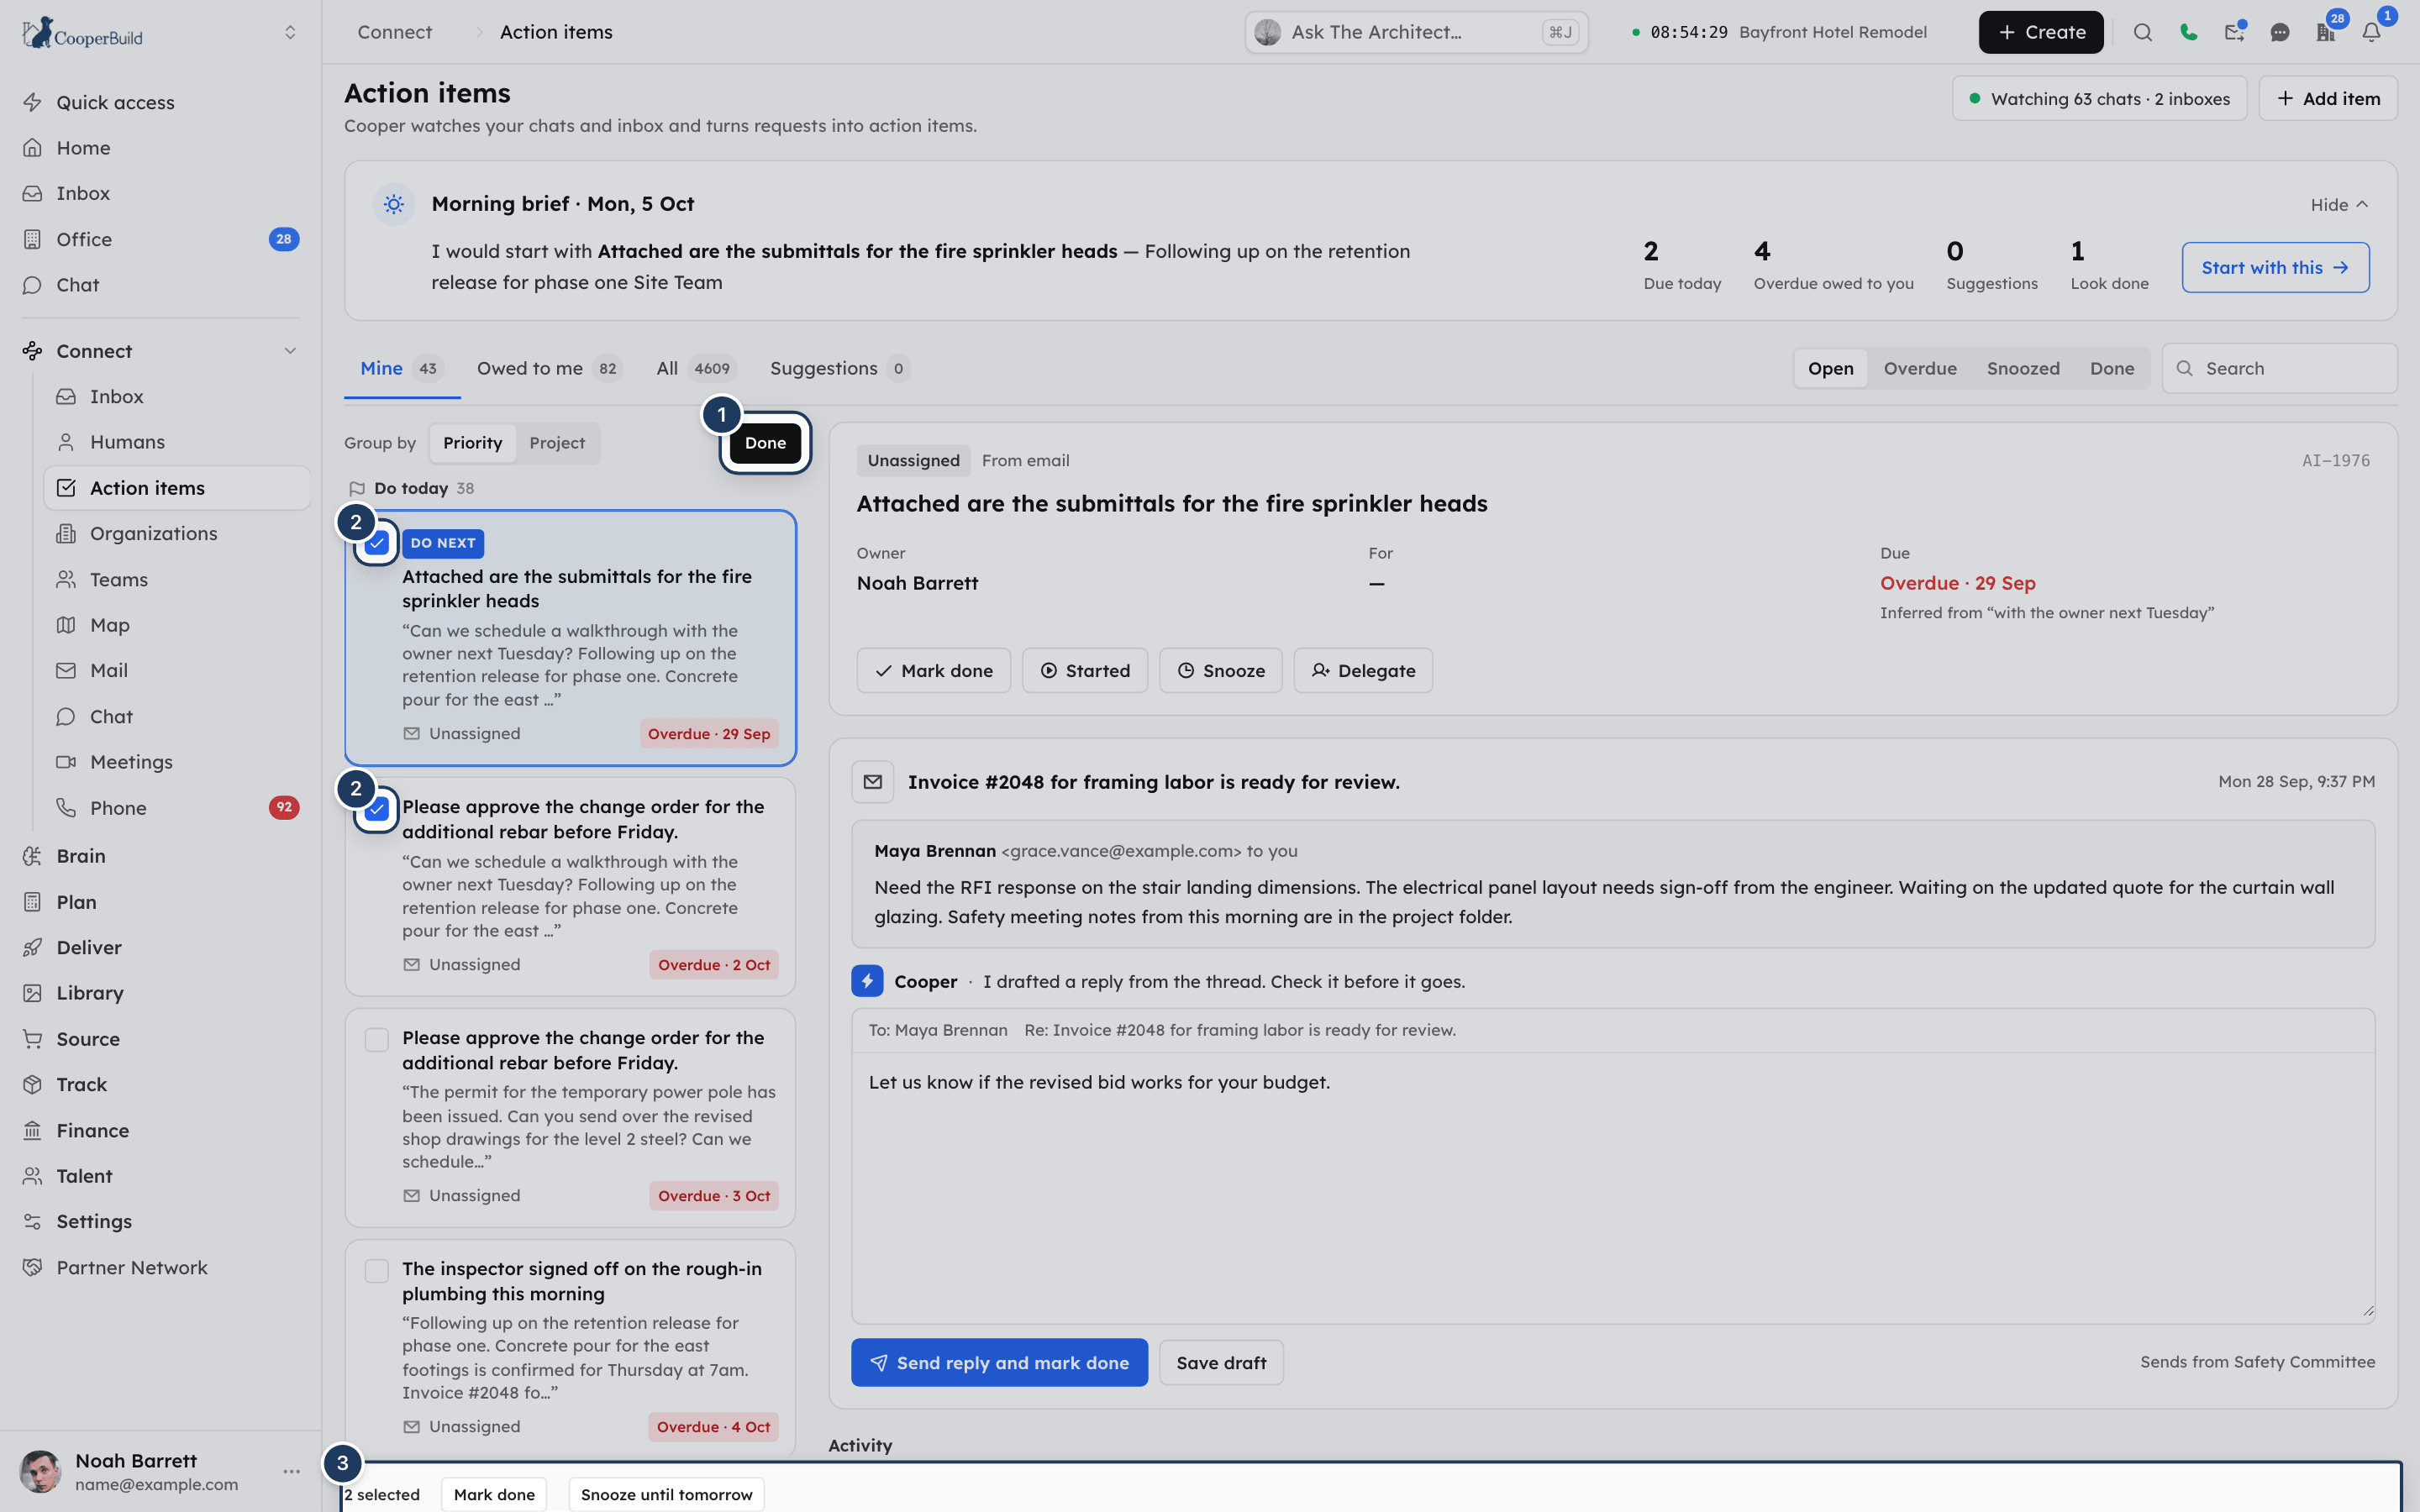Hide the Morning brief panel

(2339, 204)
